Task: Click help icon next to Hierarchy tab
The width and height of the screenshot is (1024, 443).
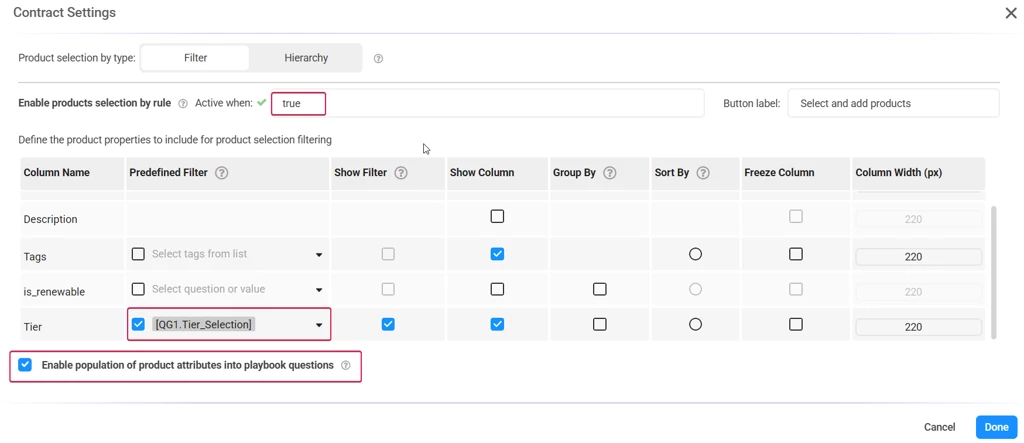Action: [378, 59]
